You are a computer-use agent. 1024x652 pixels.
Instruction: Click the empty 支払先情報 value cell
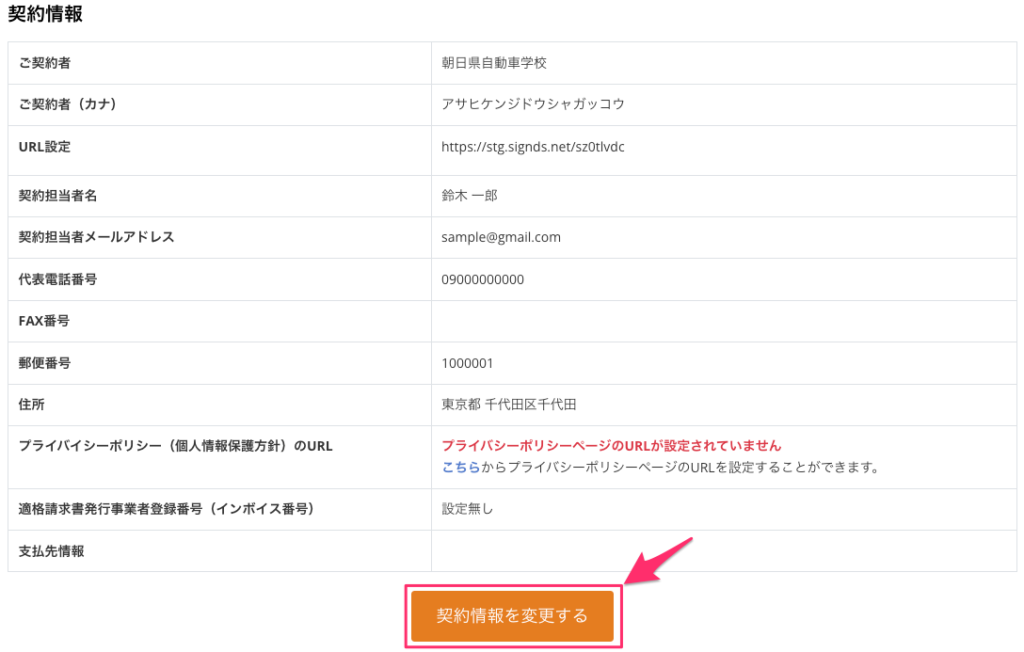723,551
